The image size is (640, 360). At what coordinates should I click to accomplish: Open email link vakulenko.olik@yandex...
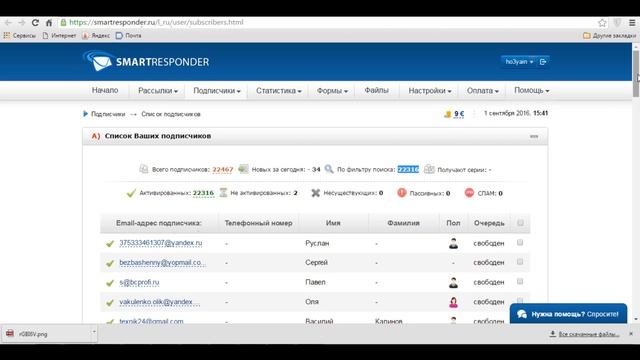(160, 302)
